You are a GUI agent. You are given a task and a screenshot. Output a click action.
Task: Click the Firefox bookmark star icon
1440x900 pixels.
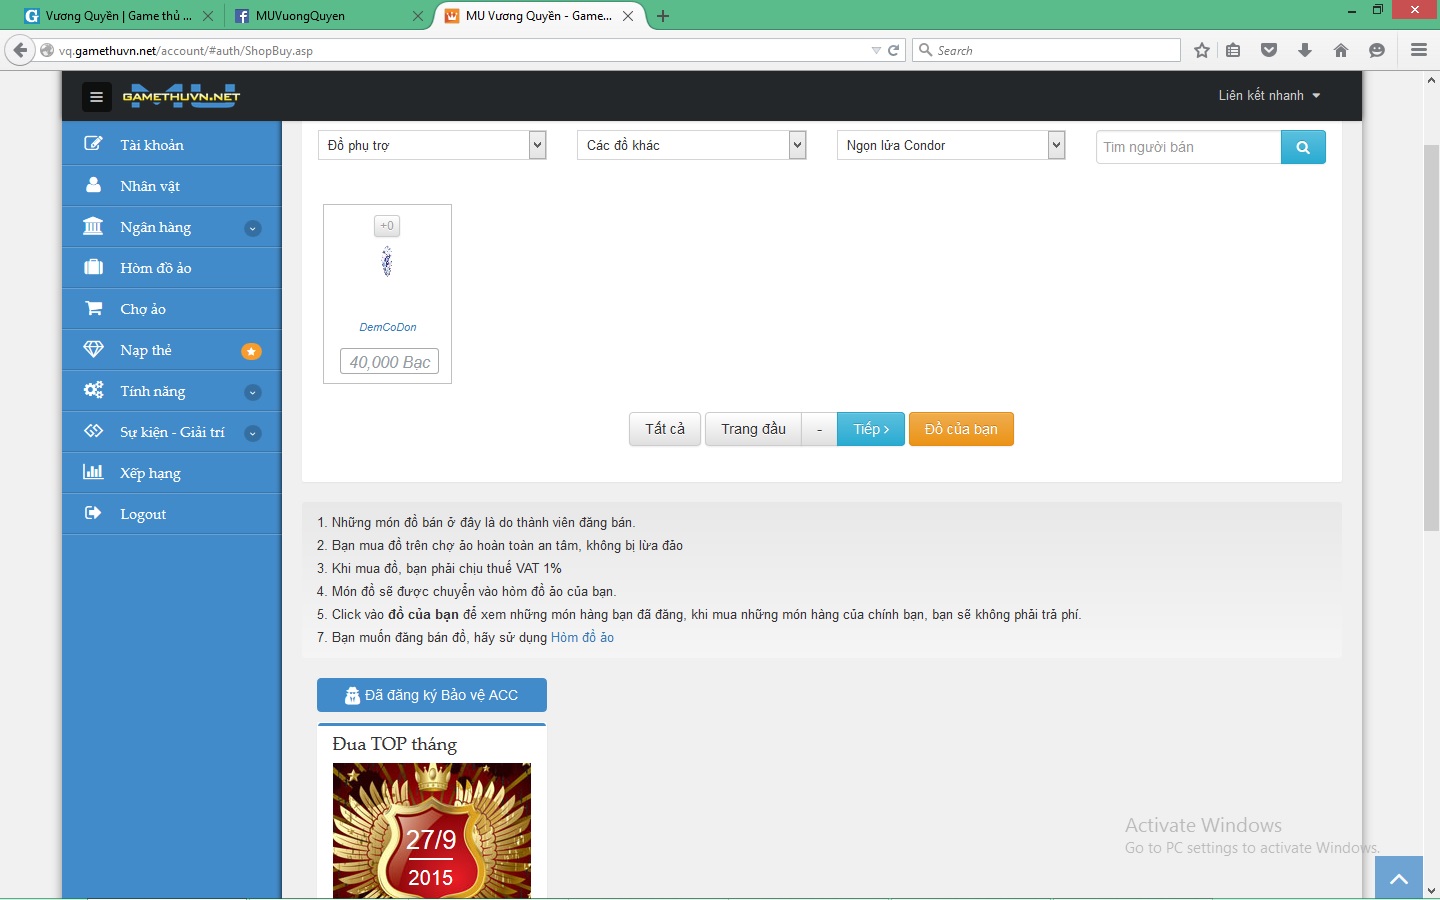point(1202,50)
